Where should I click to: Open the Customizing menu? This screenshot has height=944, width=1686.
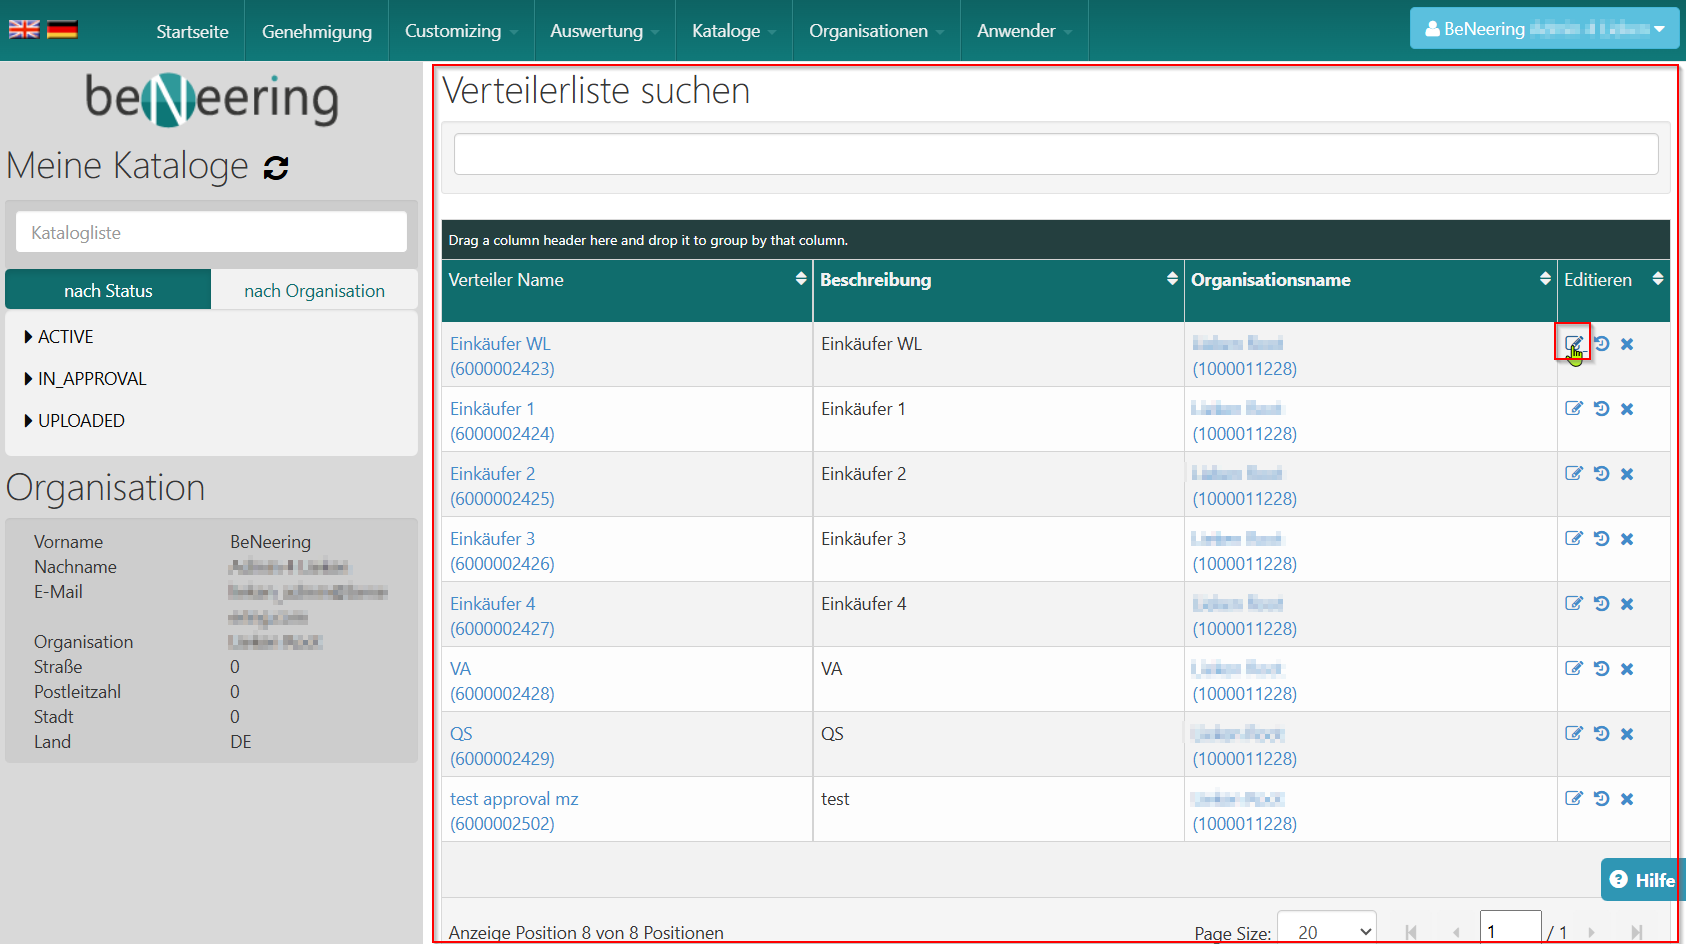(x=460, y=31)
